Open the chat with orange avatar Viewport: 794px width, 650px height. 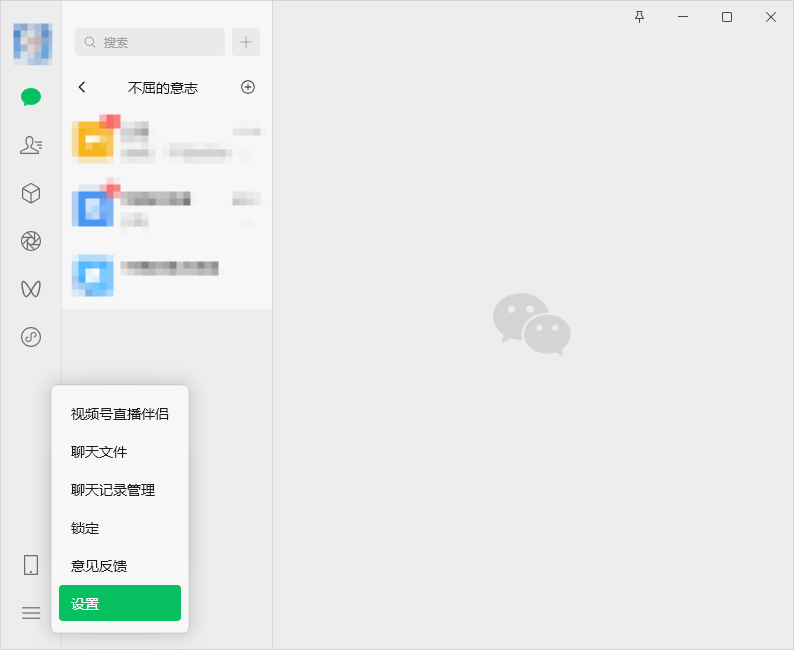click(167, 140)
